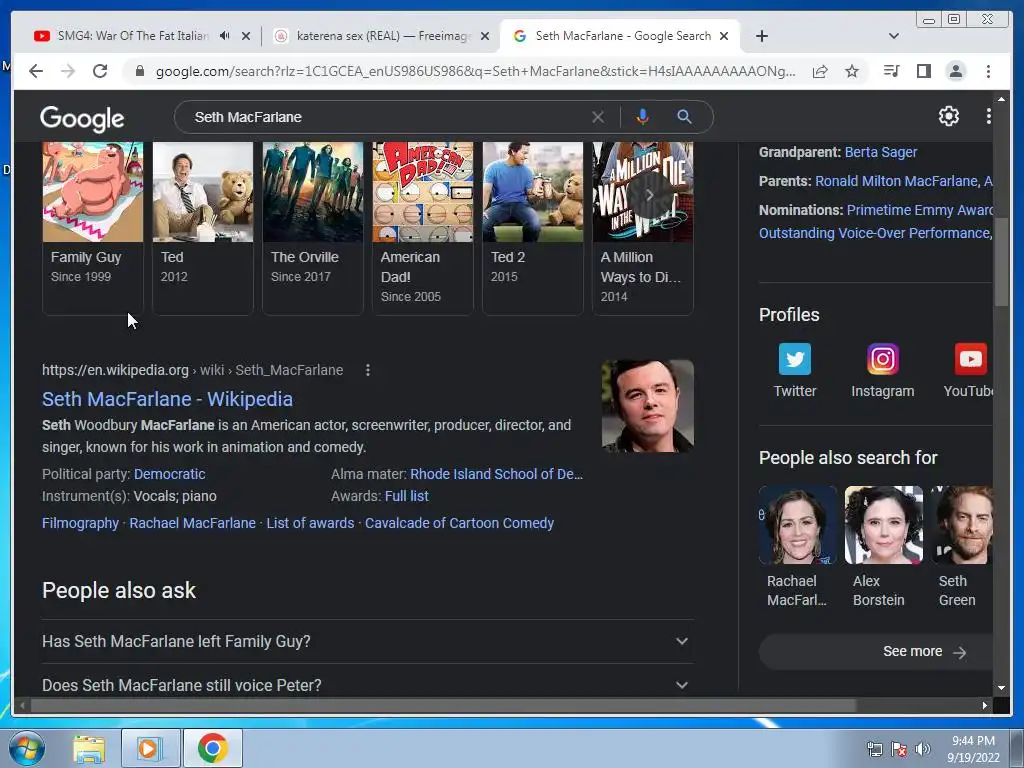Start voice search with microphone icon
1024x768 pixels.
point(643,117)
